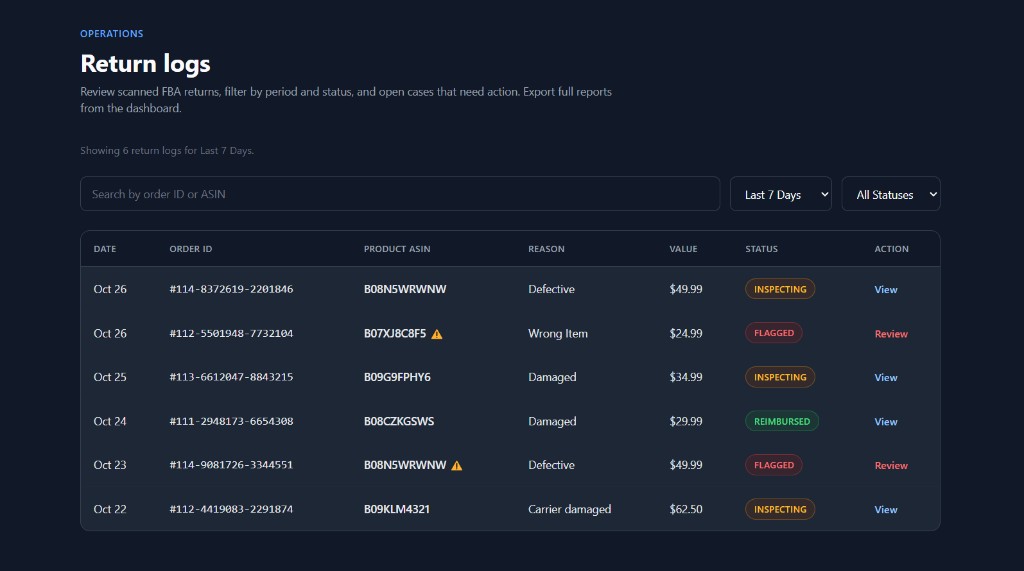This screenshot has height=571, width=1024.
Task: Open the All Statuses filter dropdown
Action: (891, 194)
